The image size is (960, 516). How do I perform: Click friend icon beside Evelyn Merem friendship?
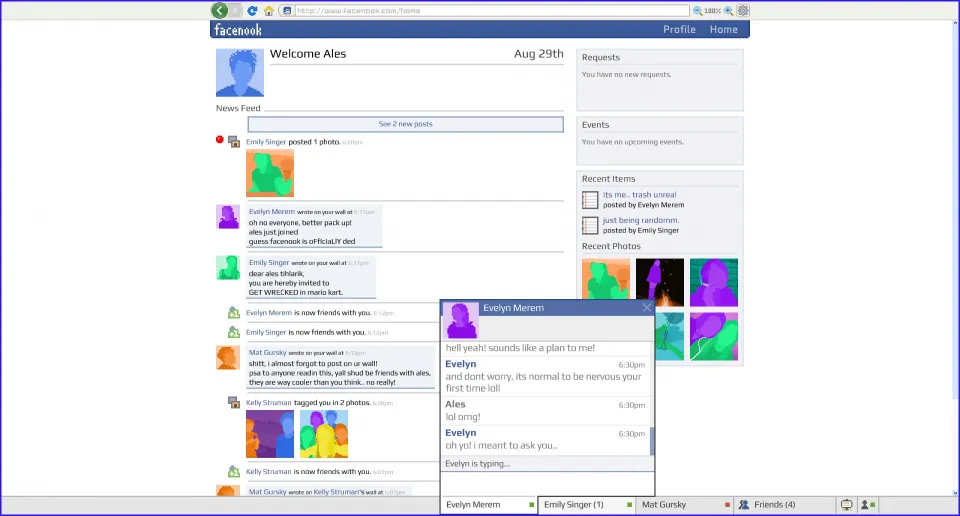point(234,313)
